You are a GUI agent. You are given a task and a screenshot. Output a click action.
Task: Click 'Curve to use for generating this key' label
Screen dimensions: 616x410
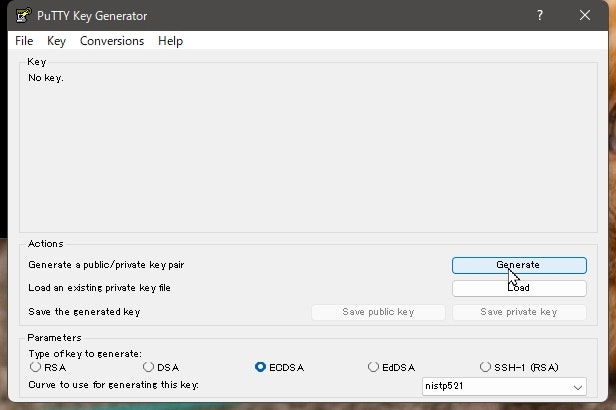point(113,385)
